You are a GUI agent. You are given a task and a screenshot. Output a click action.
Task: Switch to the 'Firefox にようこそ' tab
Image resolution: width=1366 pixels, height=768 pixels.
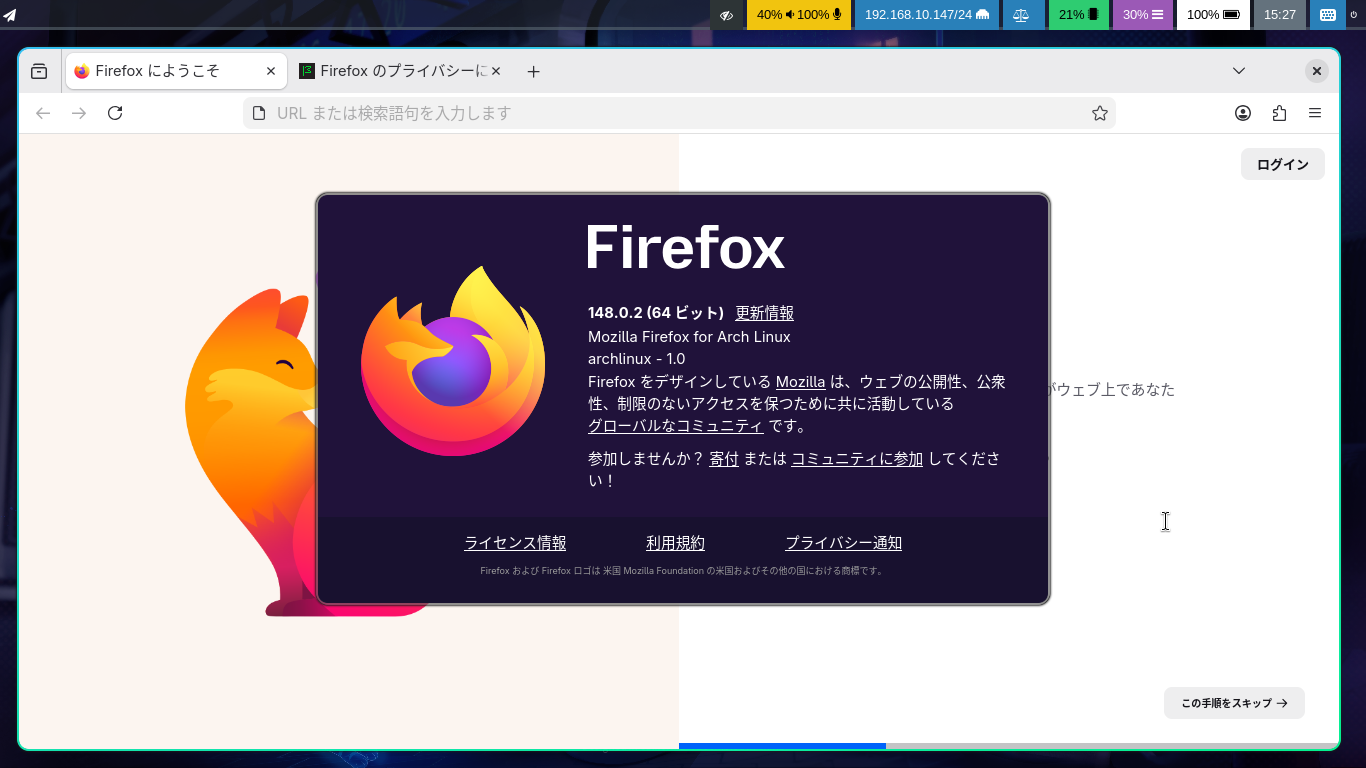click(176, 71)
